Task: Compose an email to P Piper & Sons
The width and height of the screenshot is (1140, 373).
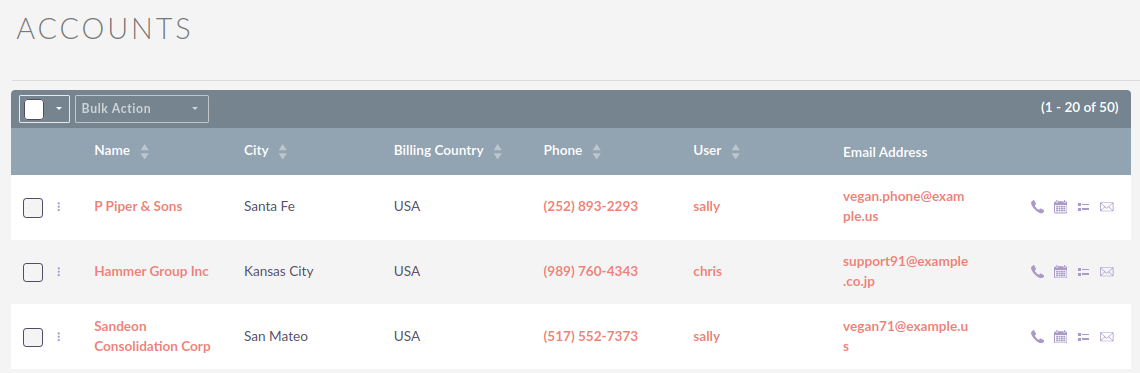Action: pos(1107,206)
